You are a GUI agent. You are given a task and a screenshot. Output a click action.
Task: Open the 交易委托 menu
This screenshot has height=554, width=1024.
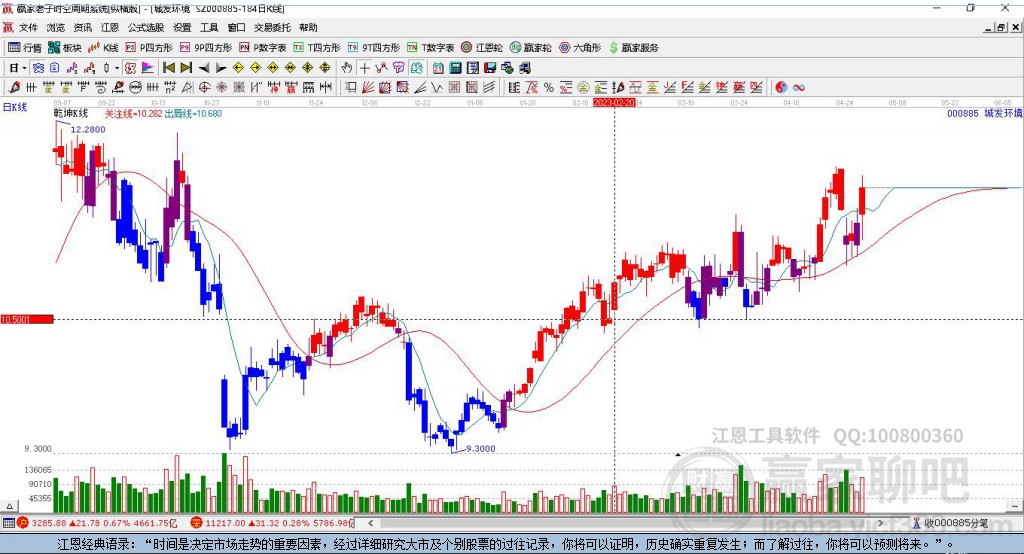tap(272, 27)
